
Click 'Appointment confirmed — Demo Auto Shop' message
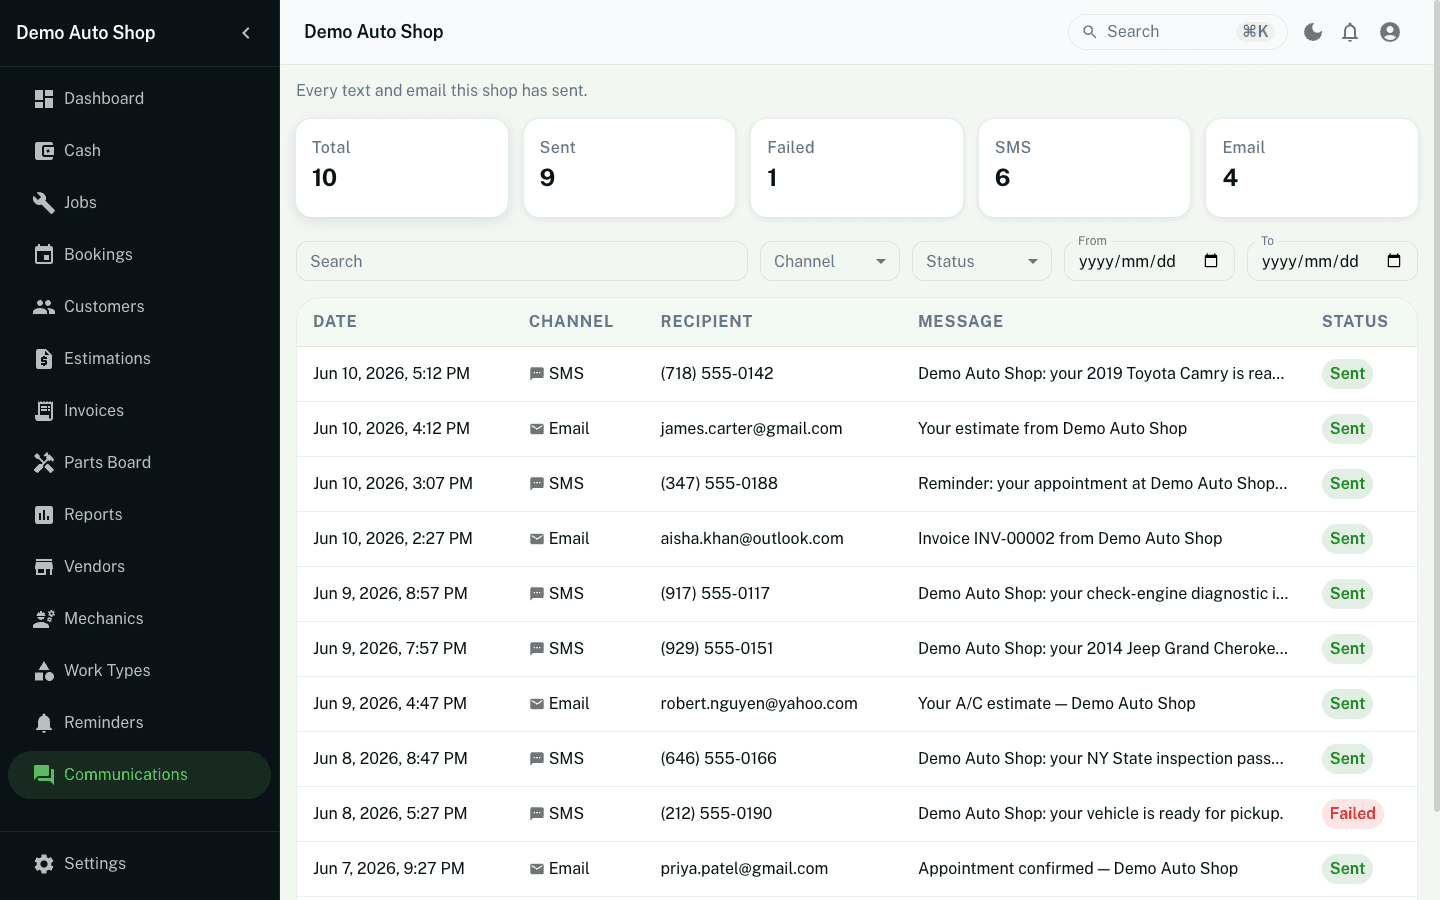tap(1078, 868)
